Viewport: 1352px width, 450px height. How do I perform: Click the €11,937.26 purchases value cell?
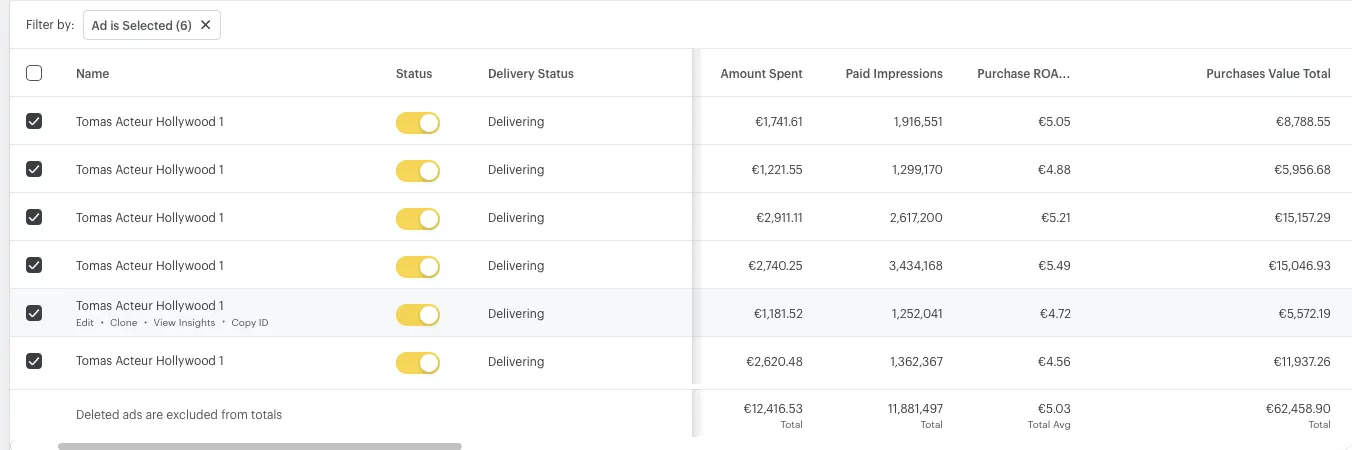tap(1301, 362)
